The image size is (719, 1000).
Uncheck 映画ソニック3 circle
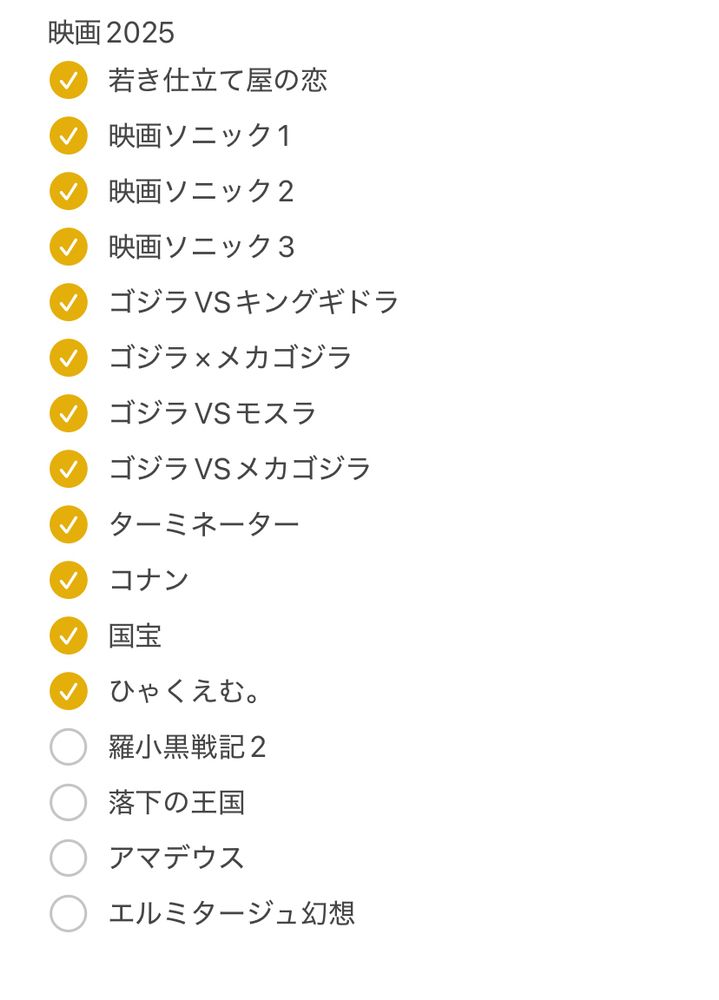coord(68,247)
